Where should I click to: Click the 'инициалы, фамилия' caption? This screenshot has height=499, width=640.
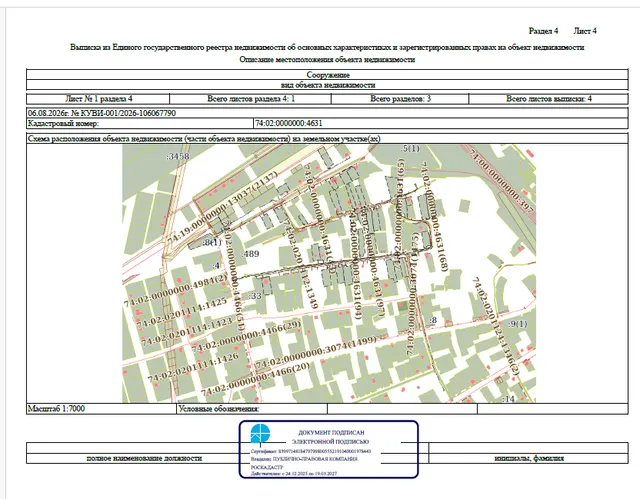[x=529, y=458]
